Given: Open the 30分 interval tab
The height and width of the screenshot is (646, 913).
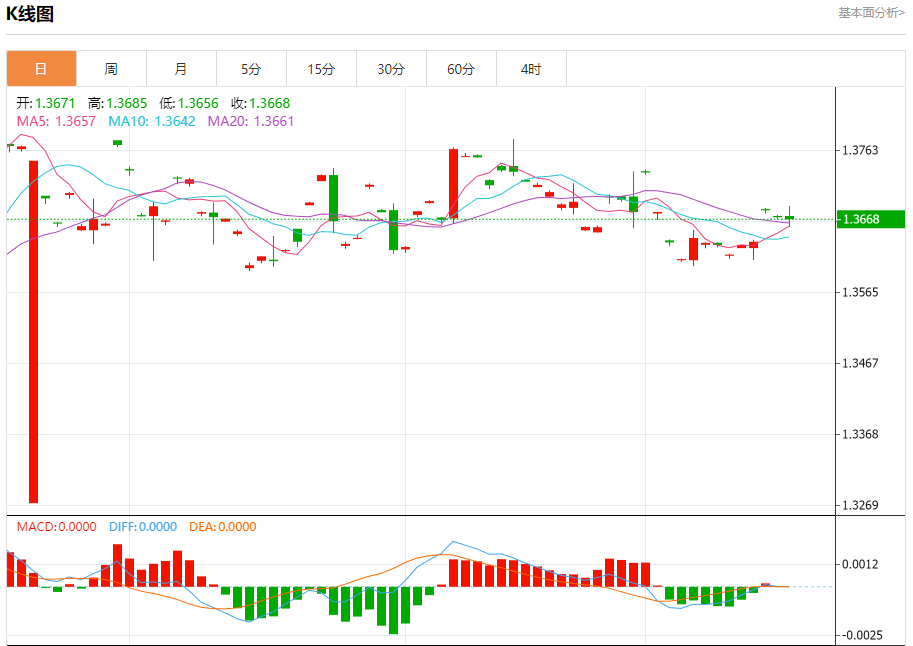Looking at the screenshot, I should pos(391,69).
